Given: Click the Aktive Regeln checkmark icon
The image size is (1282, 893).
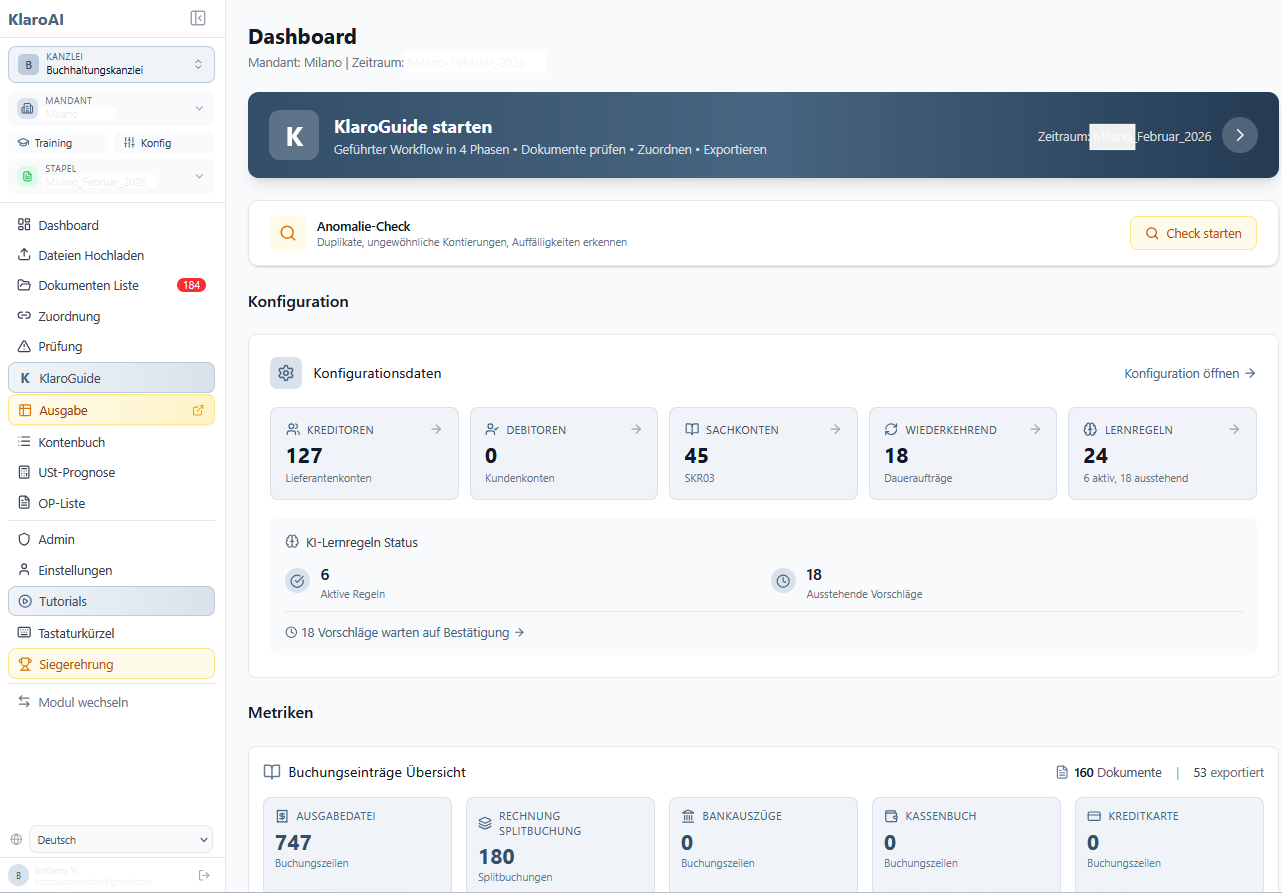Looking at the screenshot, I should click(x=297, y=581).
